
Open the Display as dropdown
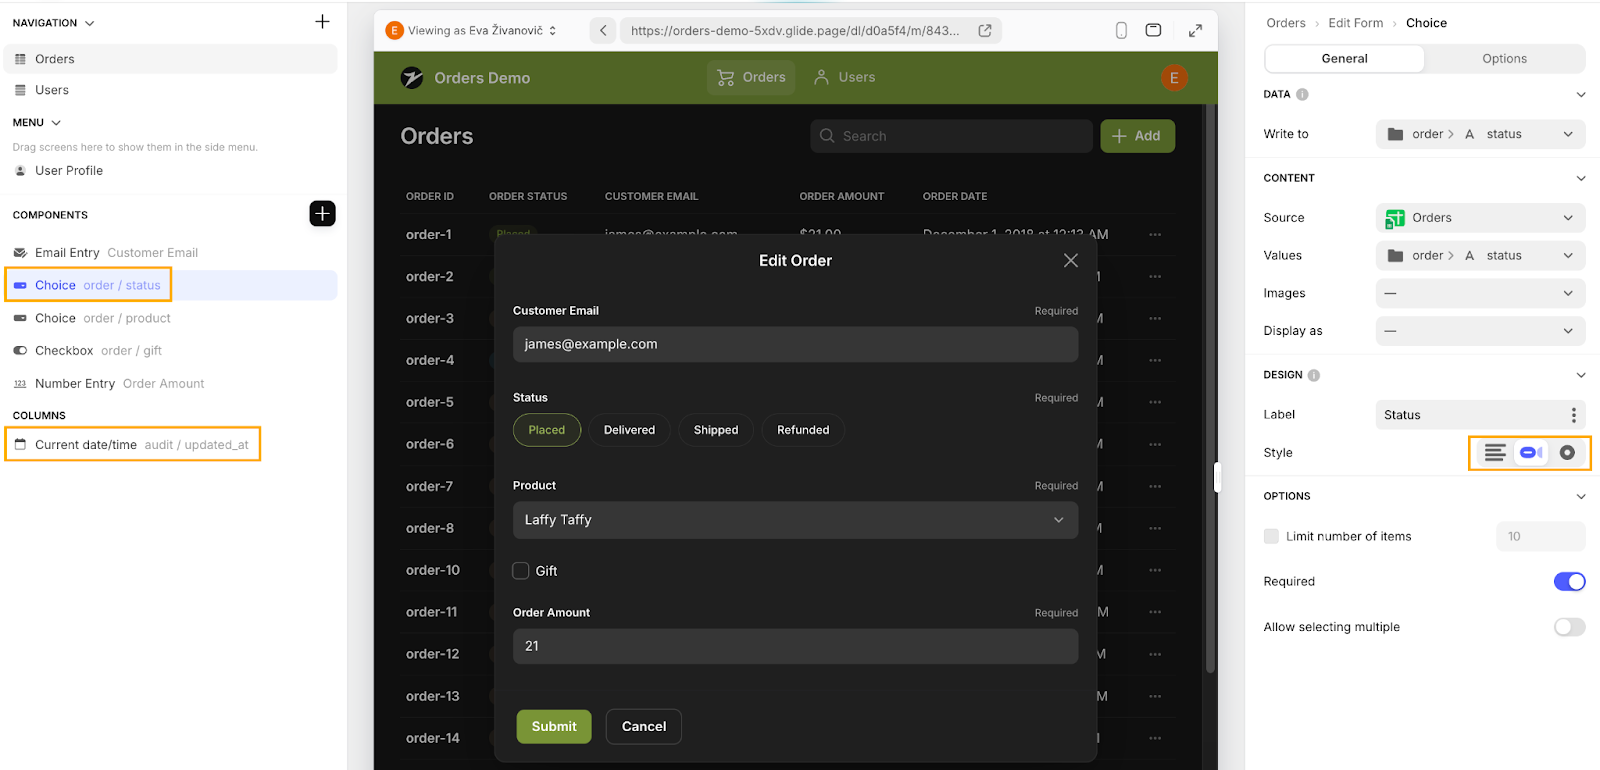(x=1480, y=331)
